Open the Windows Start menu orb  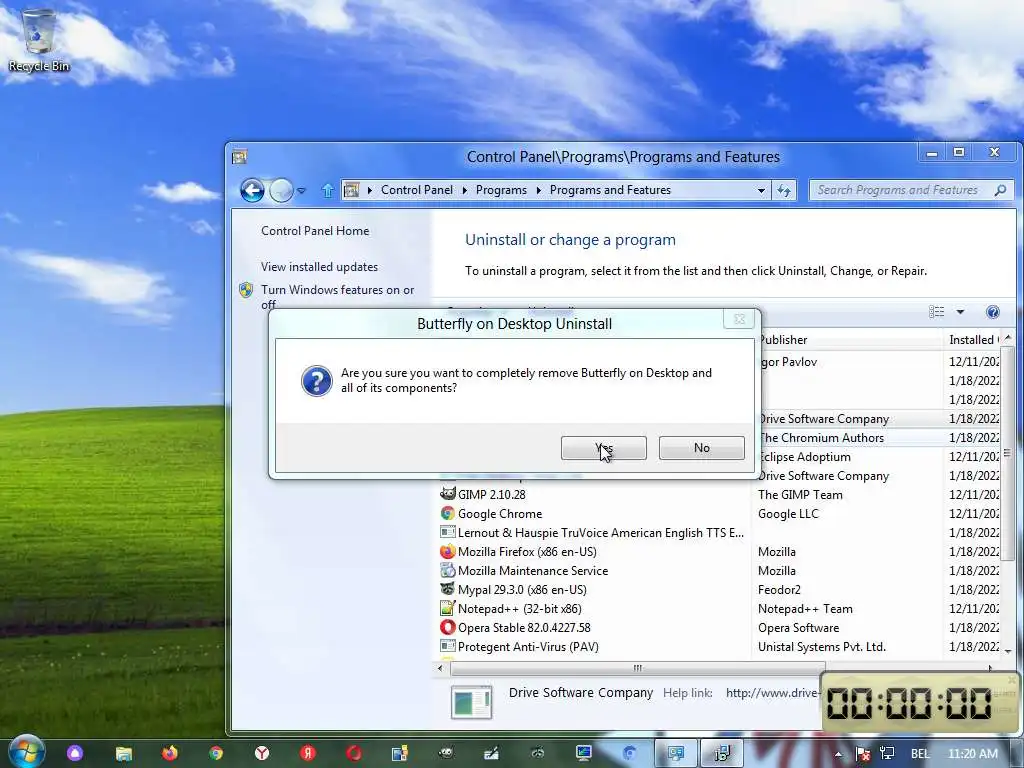point(26,752)
